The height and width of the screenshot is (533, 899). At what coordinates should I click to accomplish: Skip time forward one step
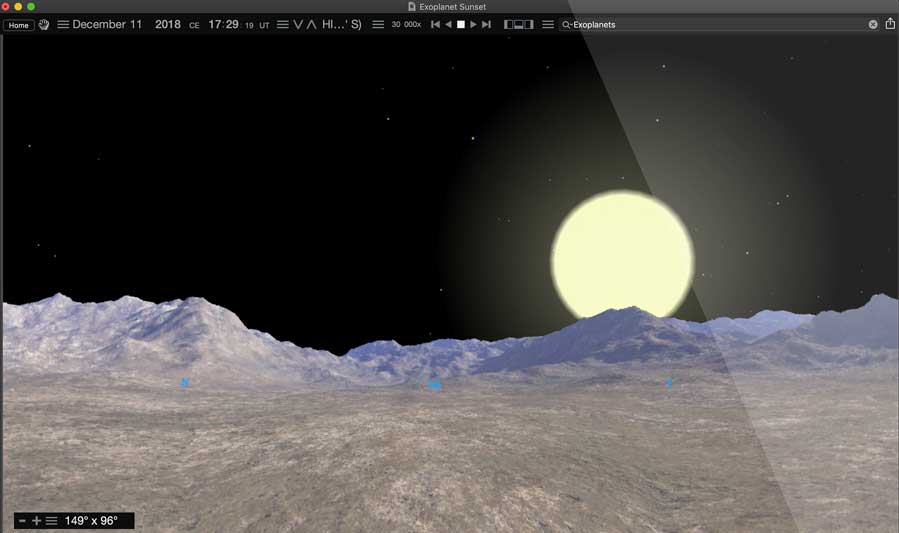click(486, 25)
